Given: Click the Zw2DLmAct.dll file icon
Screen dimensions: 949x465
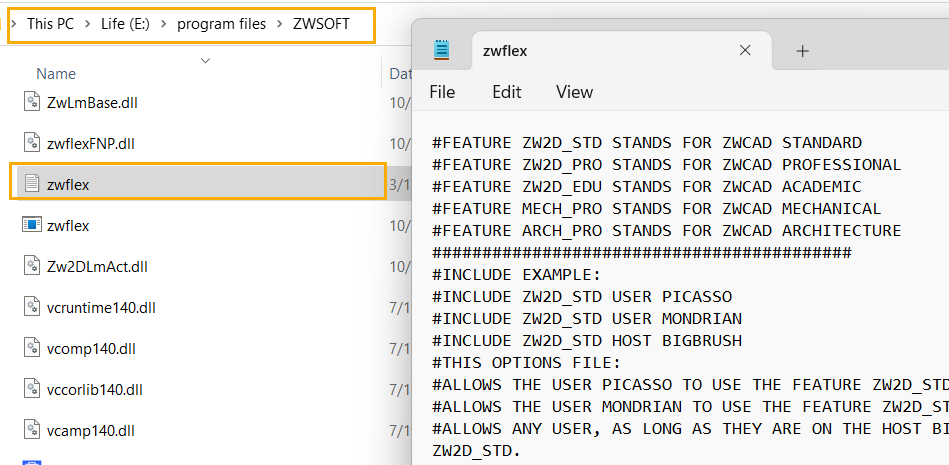Looking at the screenshot, I should (x=32, y=266).
